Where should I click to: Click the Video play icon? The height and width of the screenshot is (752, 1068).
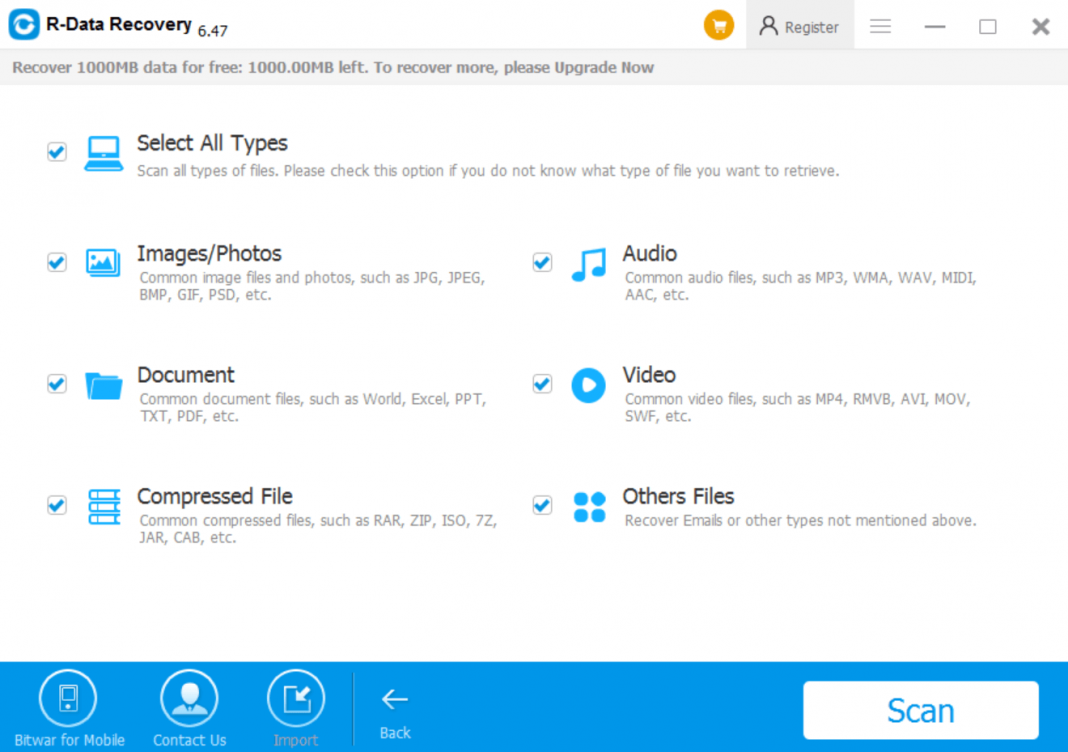click(x=588, y=385)
